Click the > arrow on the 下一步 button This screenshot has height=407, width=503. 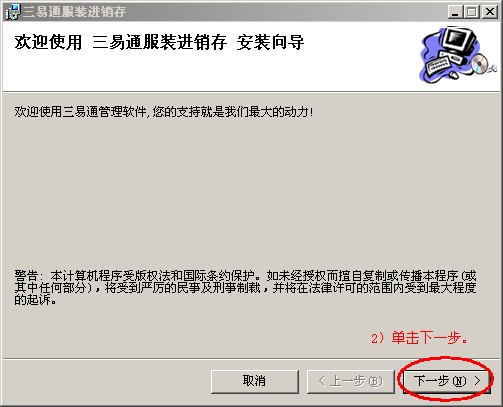pyautogui.click(x=477, y=381)
